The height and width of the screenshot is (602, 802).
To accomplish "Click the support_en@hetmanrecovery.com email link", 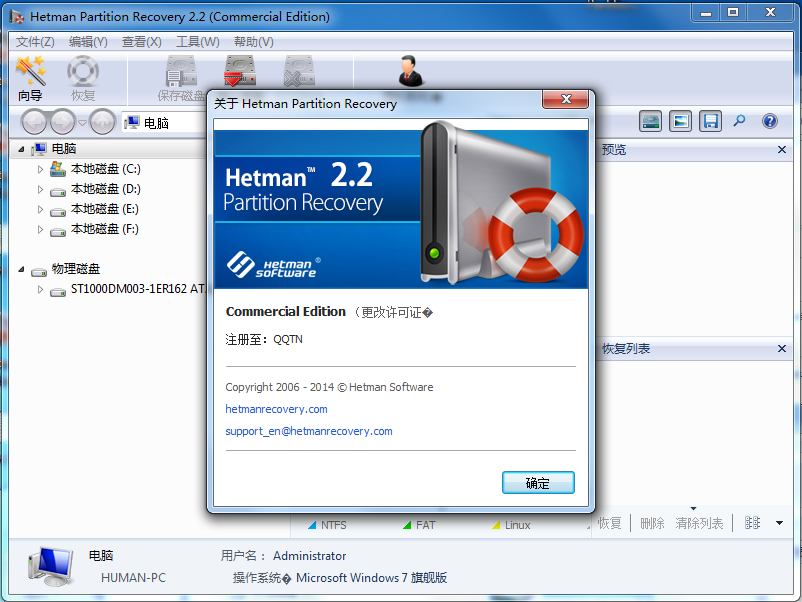I will click(308, 431).
